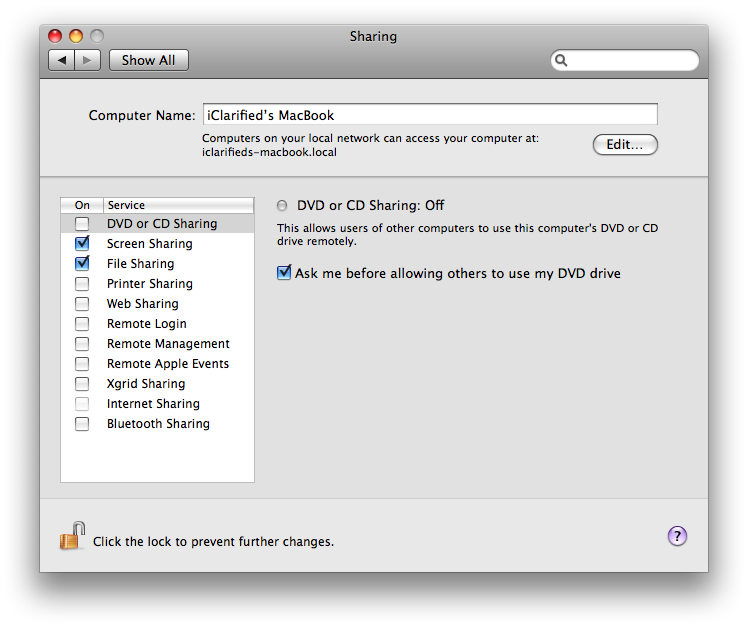
Task: Select Web Sharing in the service list
Action: pos(143,304)
